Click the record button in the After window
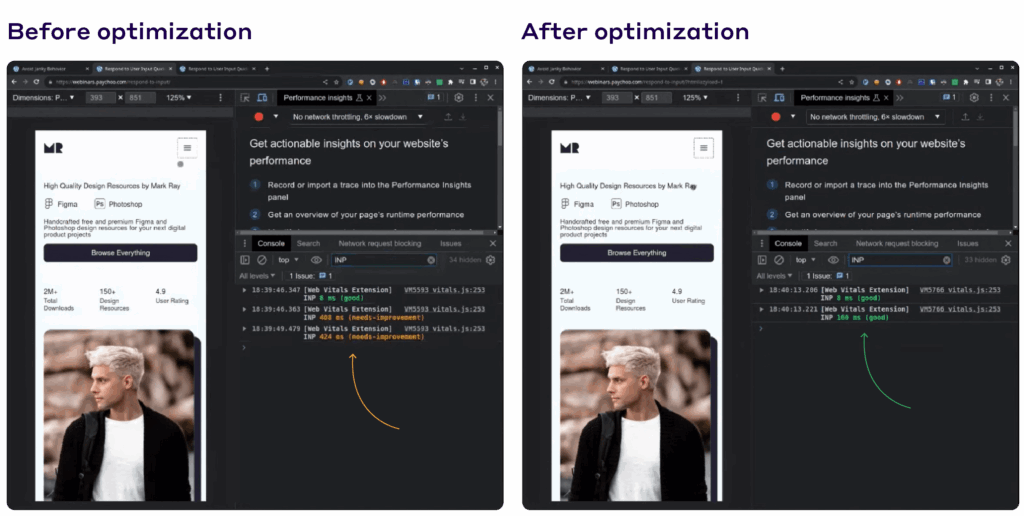 pos(776,117)
